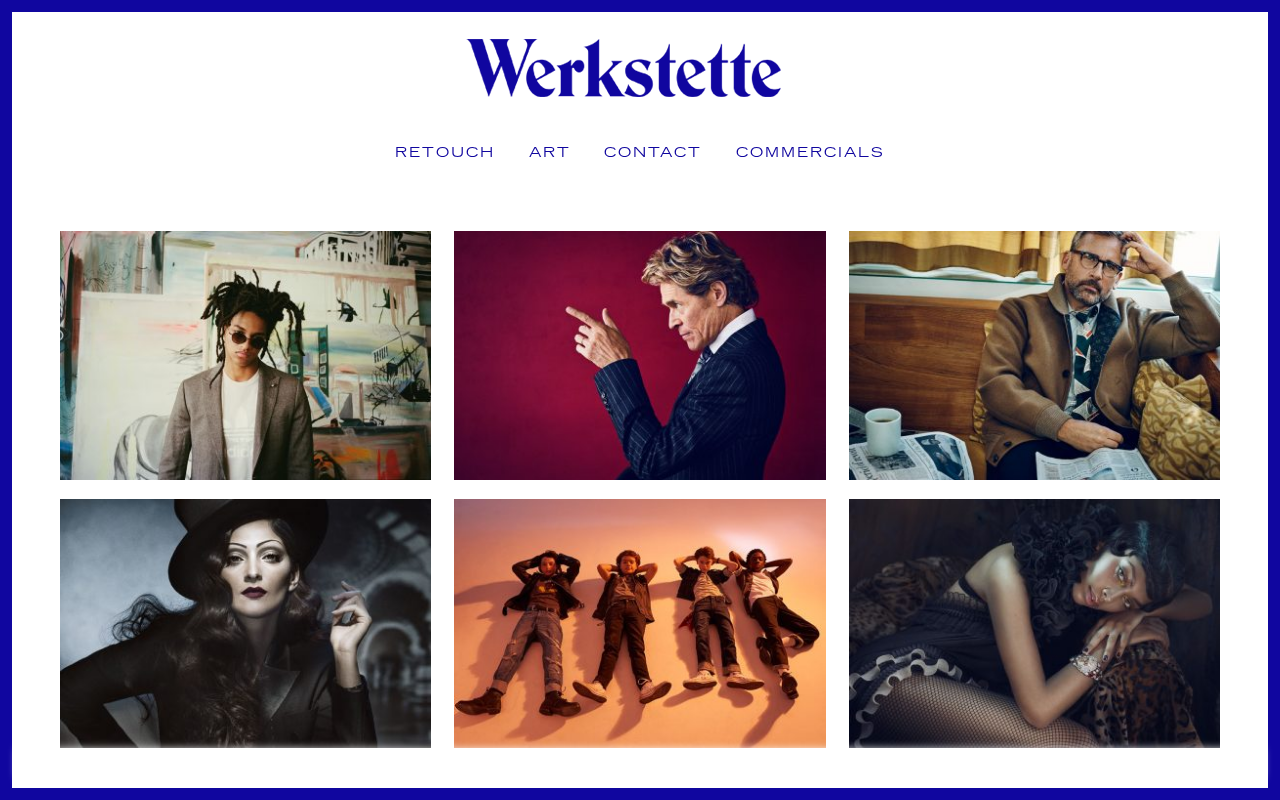This screenshot has height=800, width=1280.
Task: Open the photo of the dreadlocked person with paintings
Action: click(245, 355)
